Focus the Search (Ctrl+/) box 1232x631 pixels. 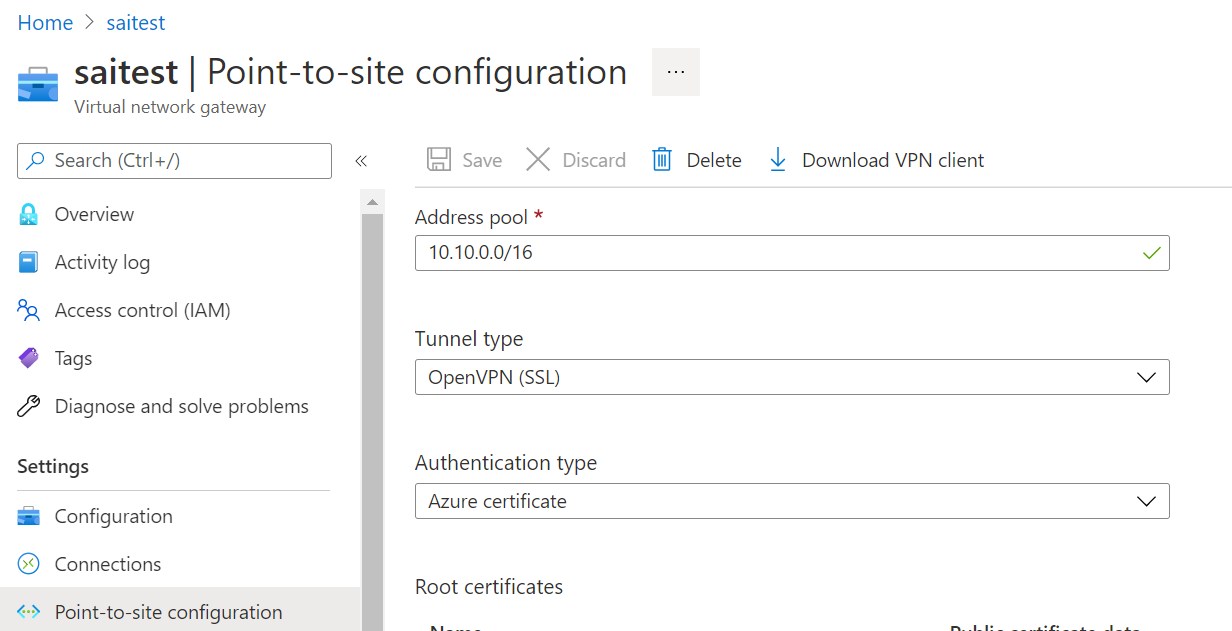[x=174, y=161]
